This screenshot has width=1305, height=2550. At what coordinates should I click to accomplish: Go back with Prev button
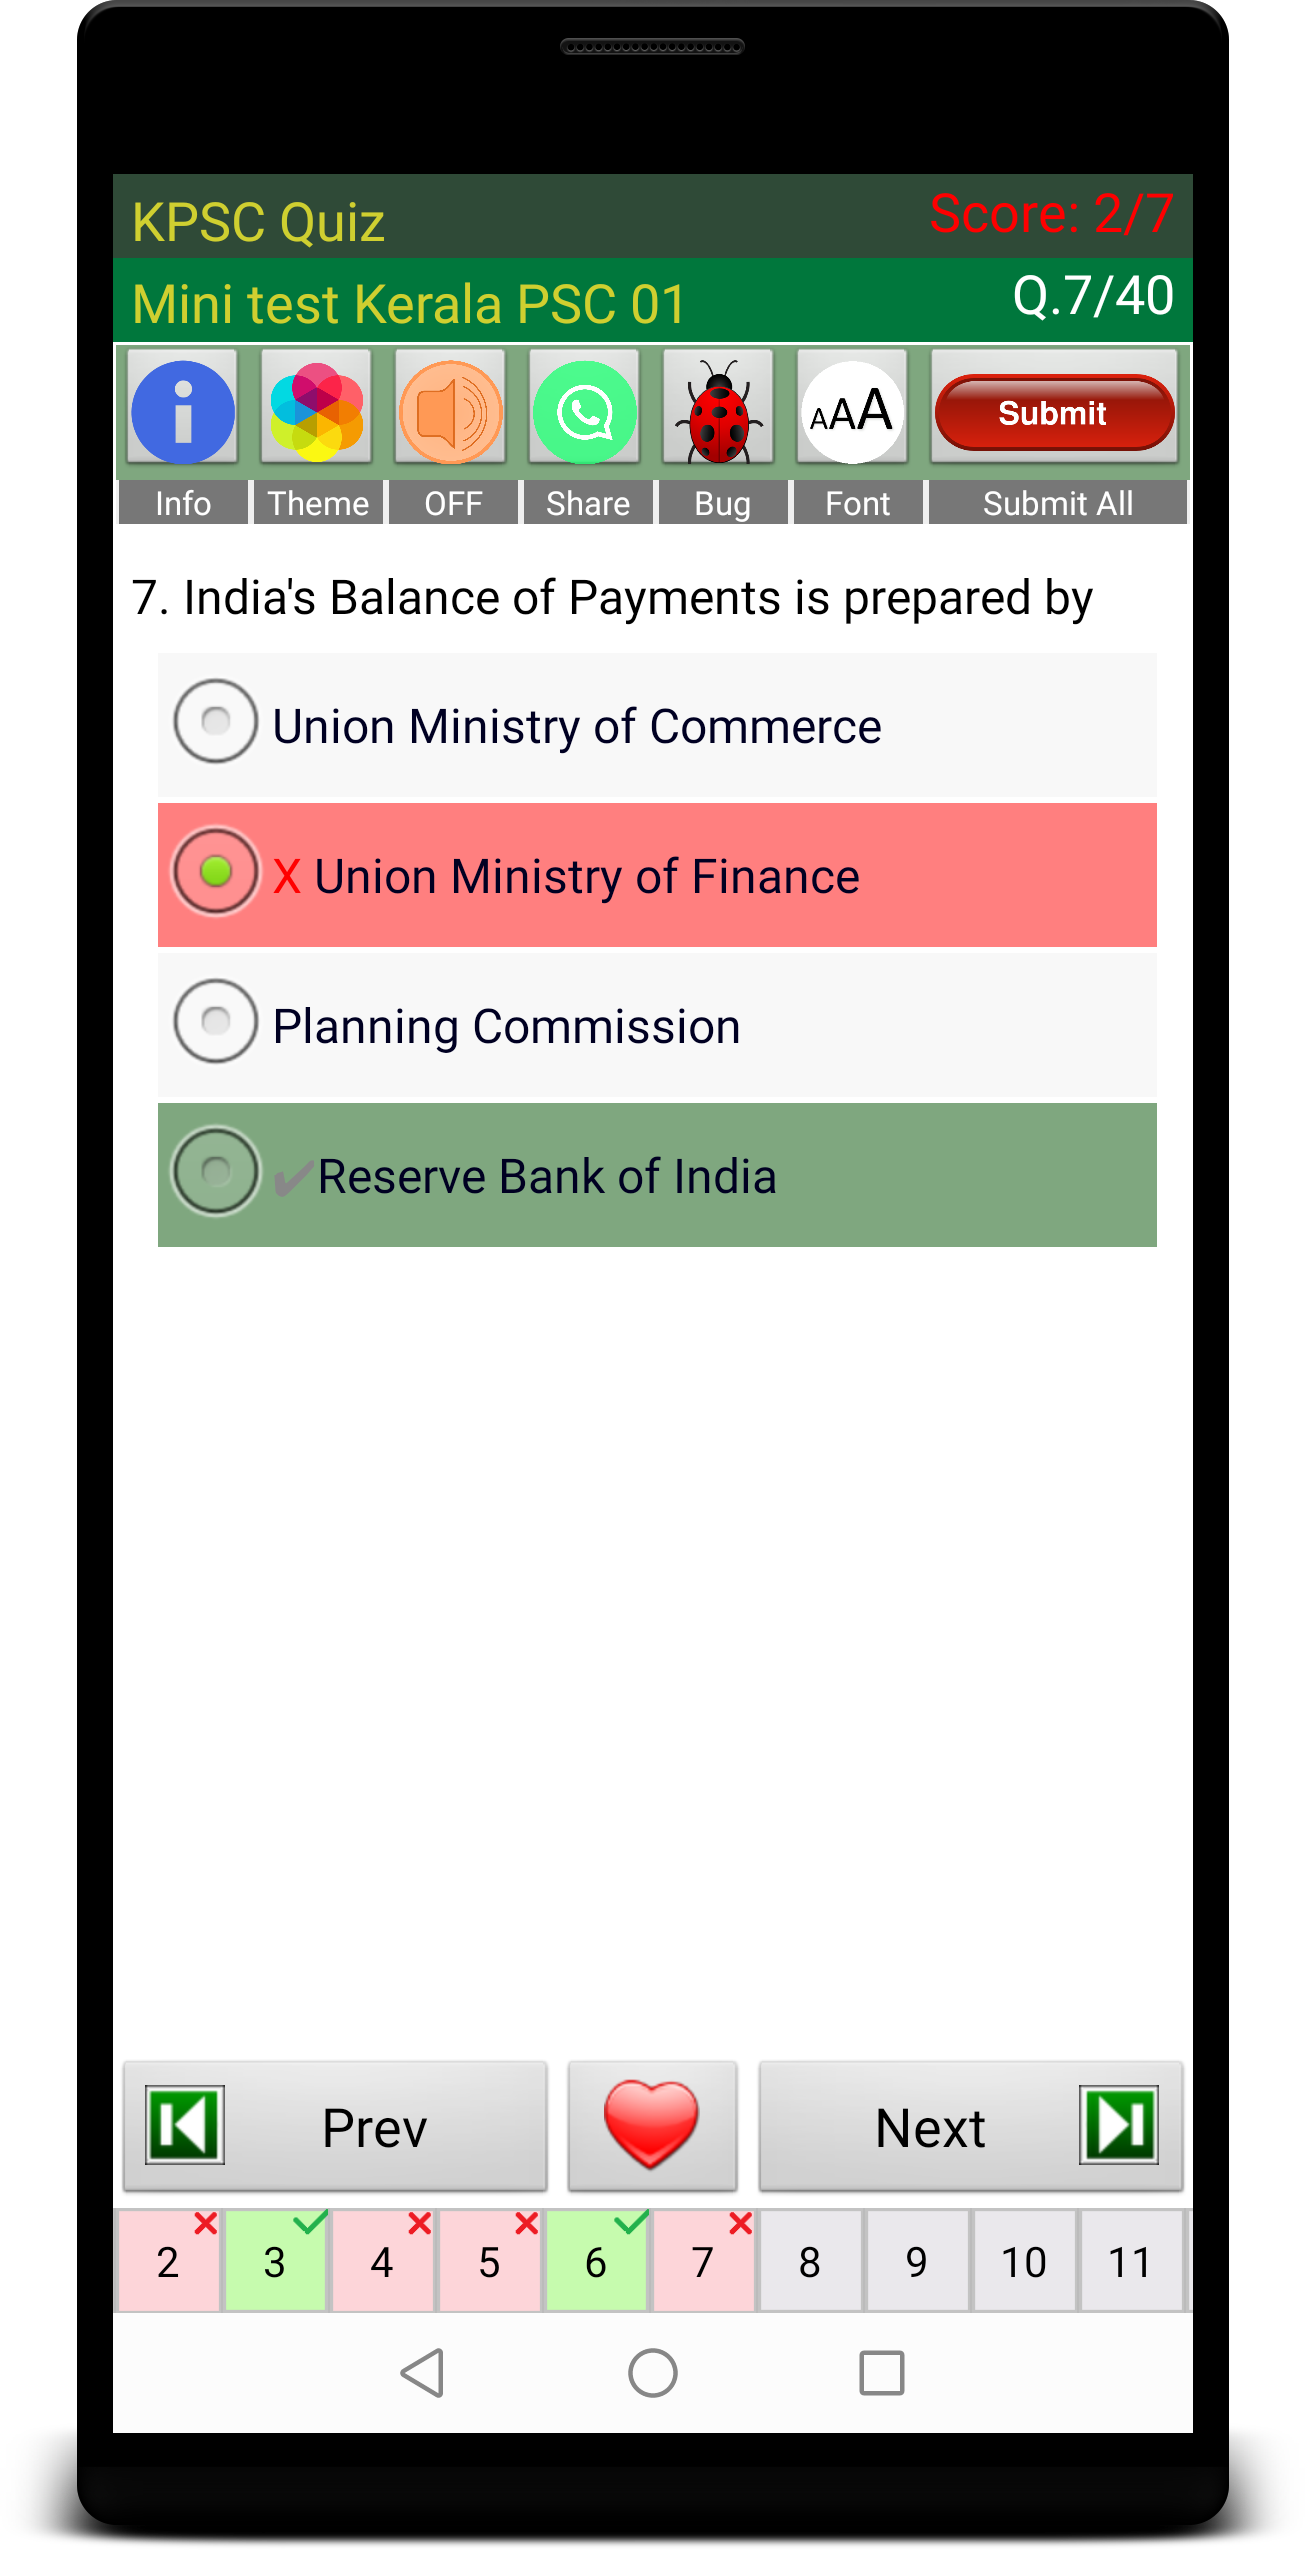(x=335, y=2125)
